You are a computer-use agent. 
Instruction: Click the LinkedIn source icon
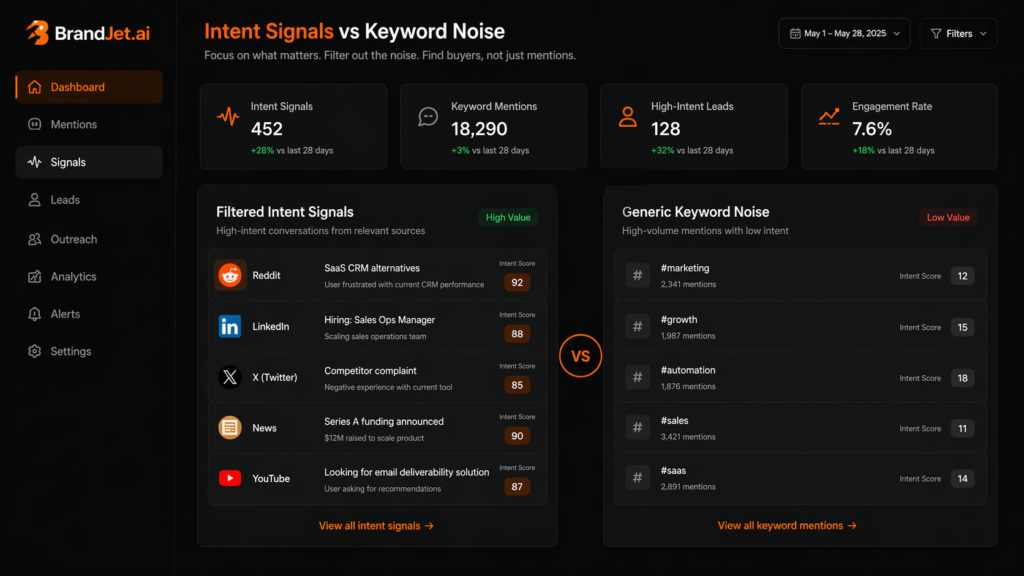(x=230, y=327)
